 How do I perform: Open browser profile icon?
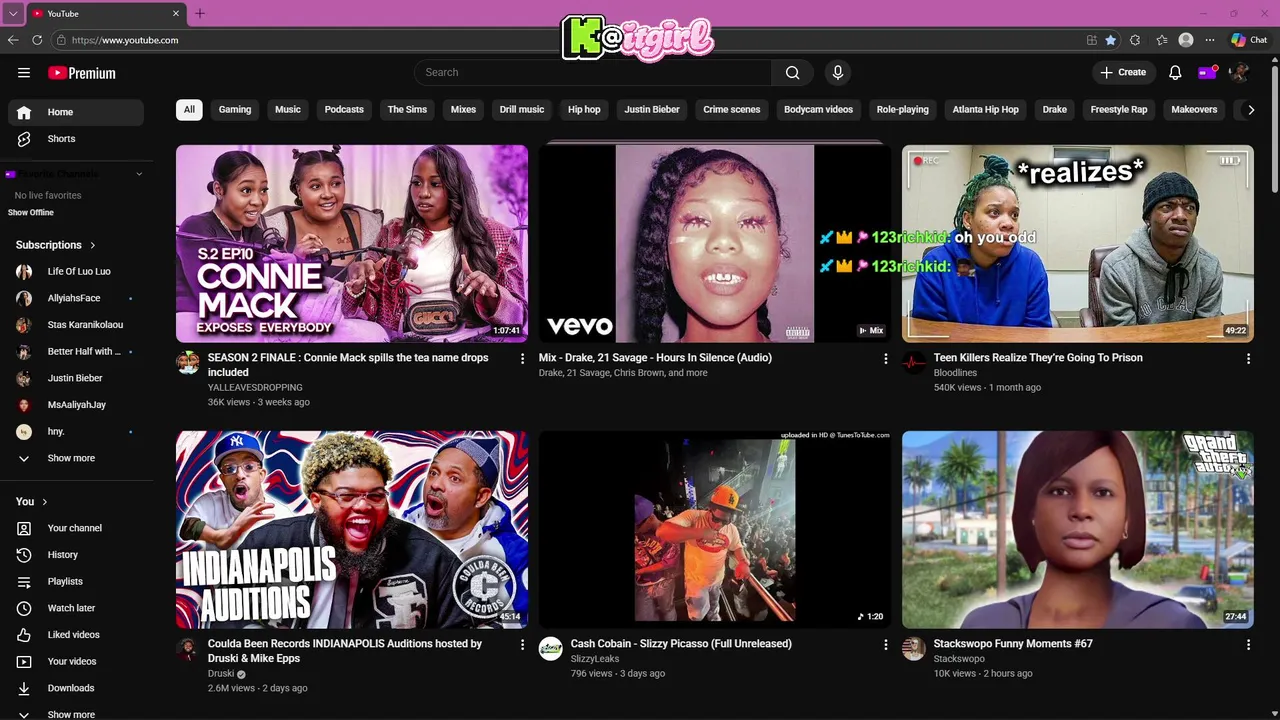pos(1186,40)
